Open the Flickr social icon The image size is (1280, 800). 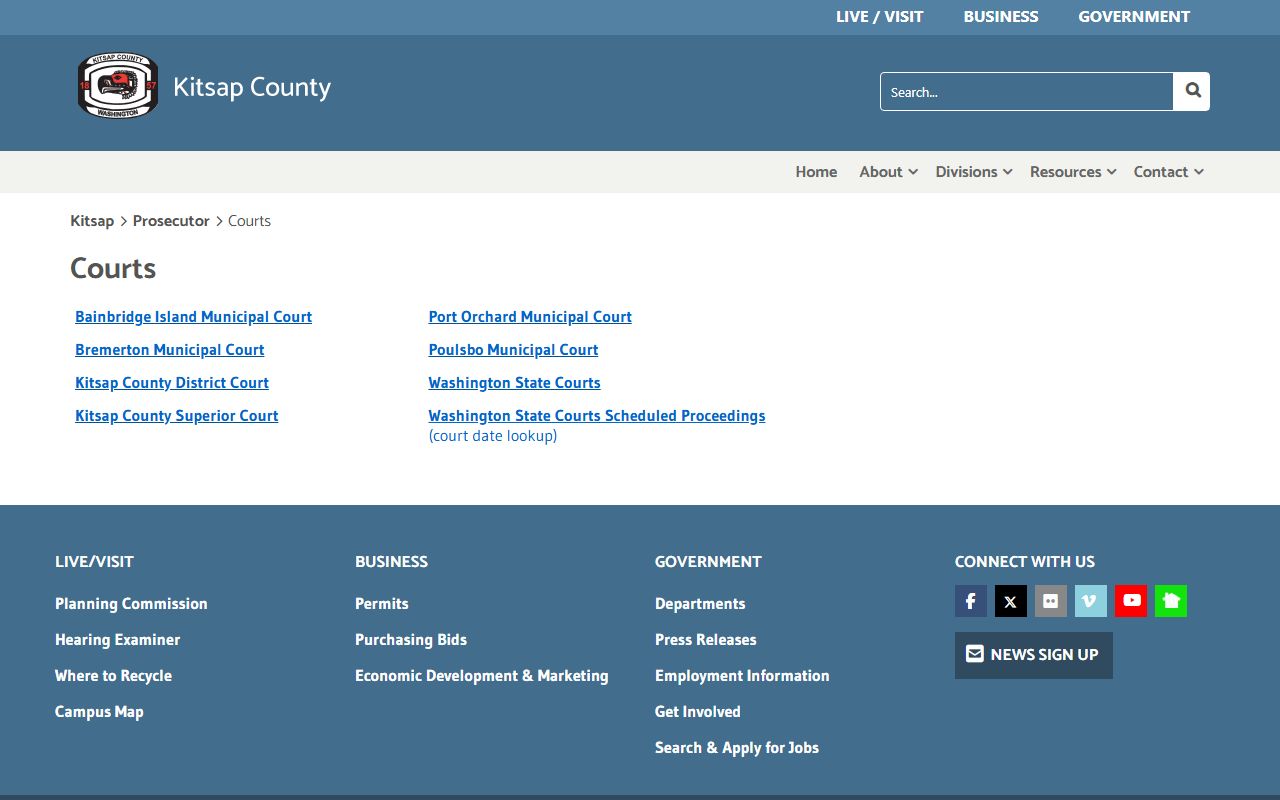pyautogui.click(x=1051, y=601)
